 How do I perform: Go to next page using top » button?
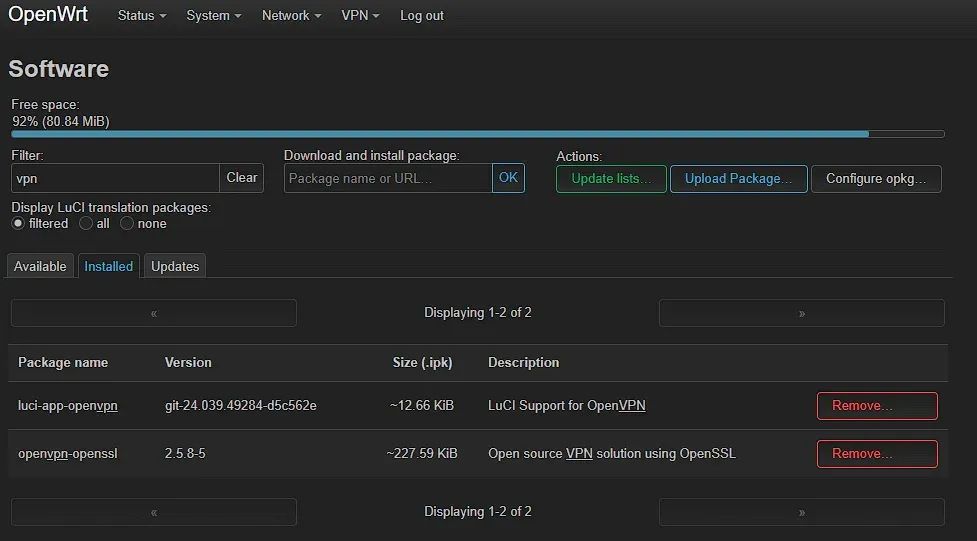(x=802, y=313)
